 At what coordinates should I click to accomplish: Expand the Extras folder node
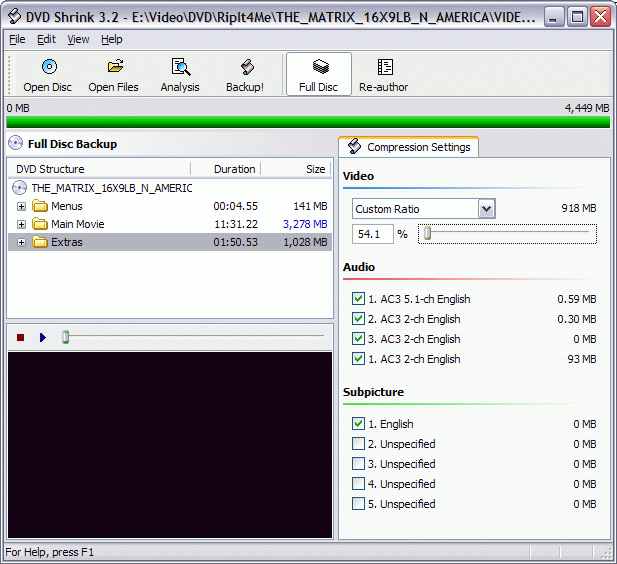coord(21,242)
